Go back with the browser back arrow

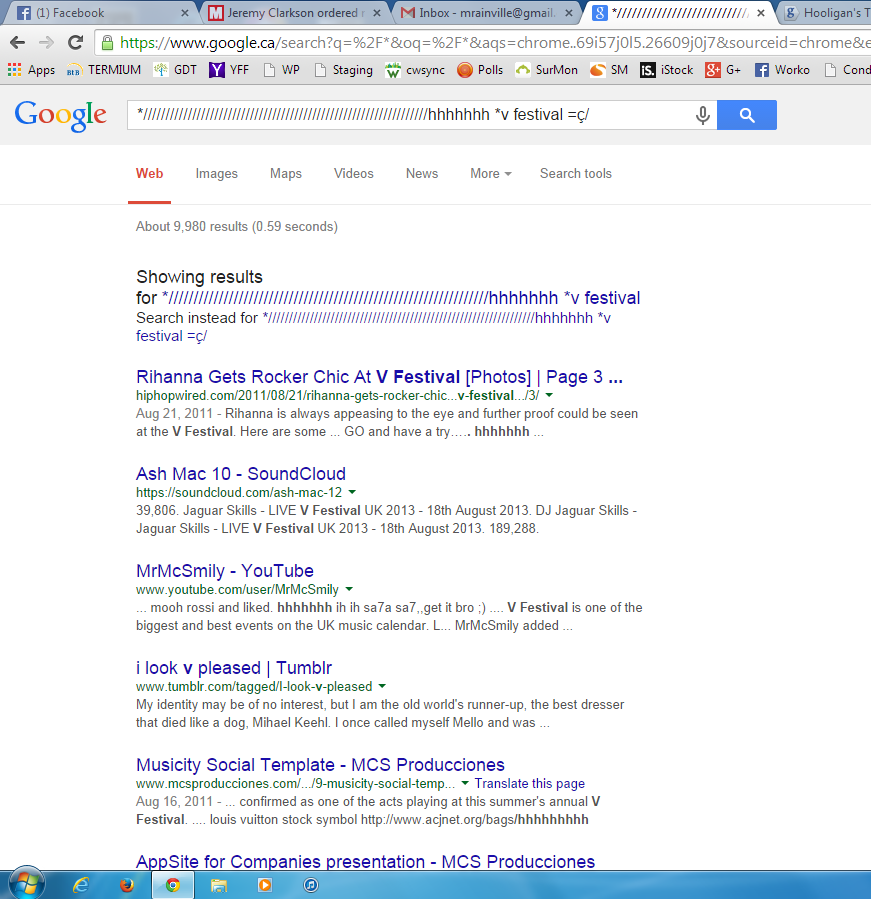(x=18, y=42)
